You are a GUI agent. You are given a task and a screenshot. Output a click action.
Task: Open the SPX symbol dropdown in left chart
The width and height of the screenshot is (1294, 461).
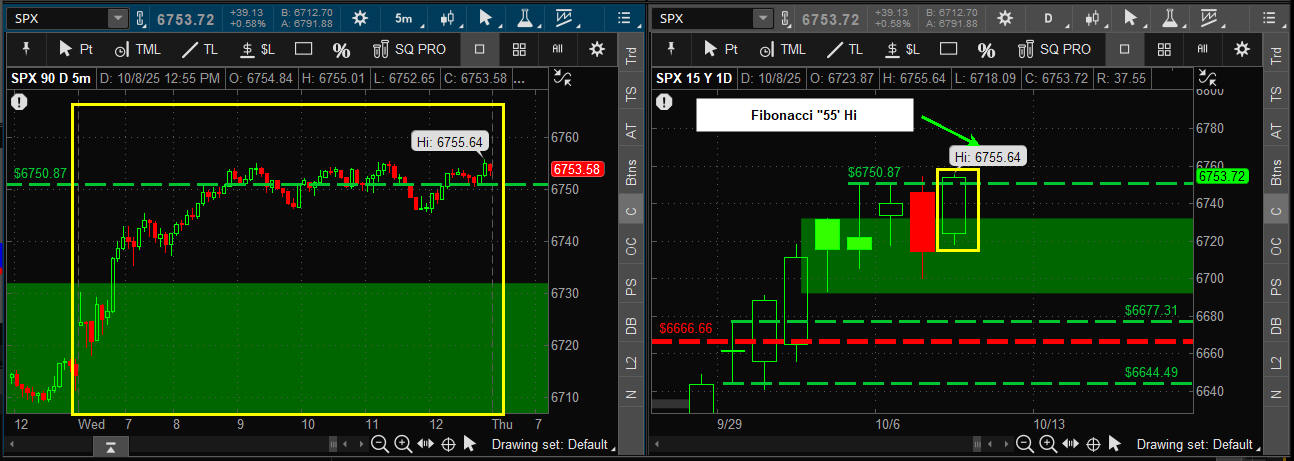(x=117, y=18)
